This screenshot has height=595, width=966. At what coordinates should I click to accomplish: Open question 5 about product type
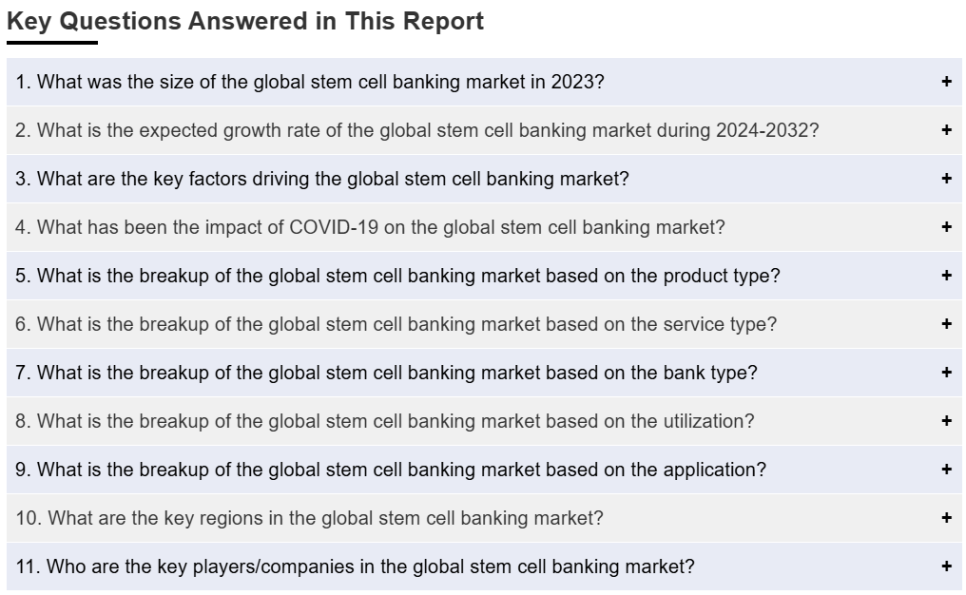point(484,276)
